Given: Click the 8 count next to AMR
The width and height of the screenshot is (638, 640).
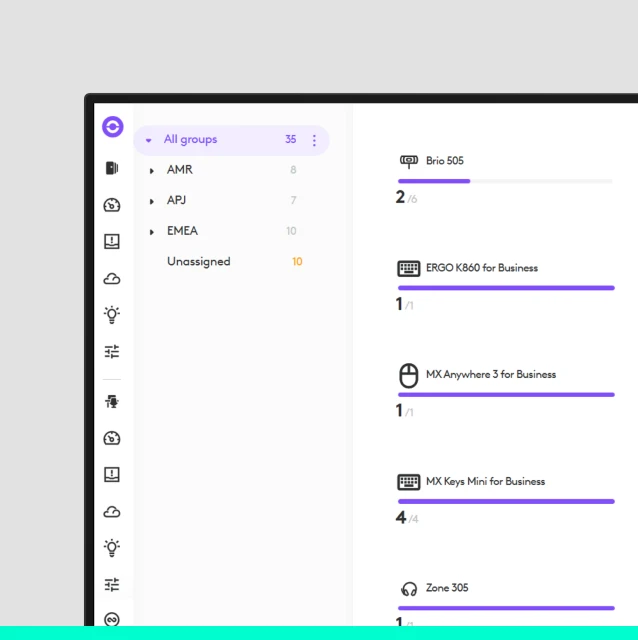Looking at the screenshot, I should tap(293, 170).
